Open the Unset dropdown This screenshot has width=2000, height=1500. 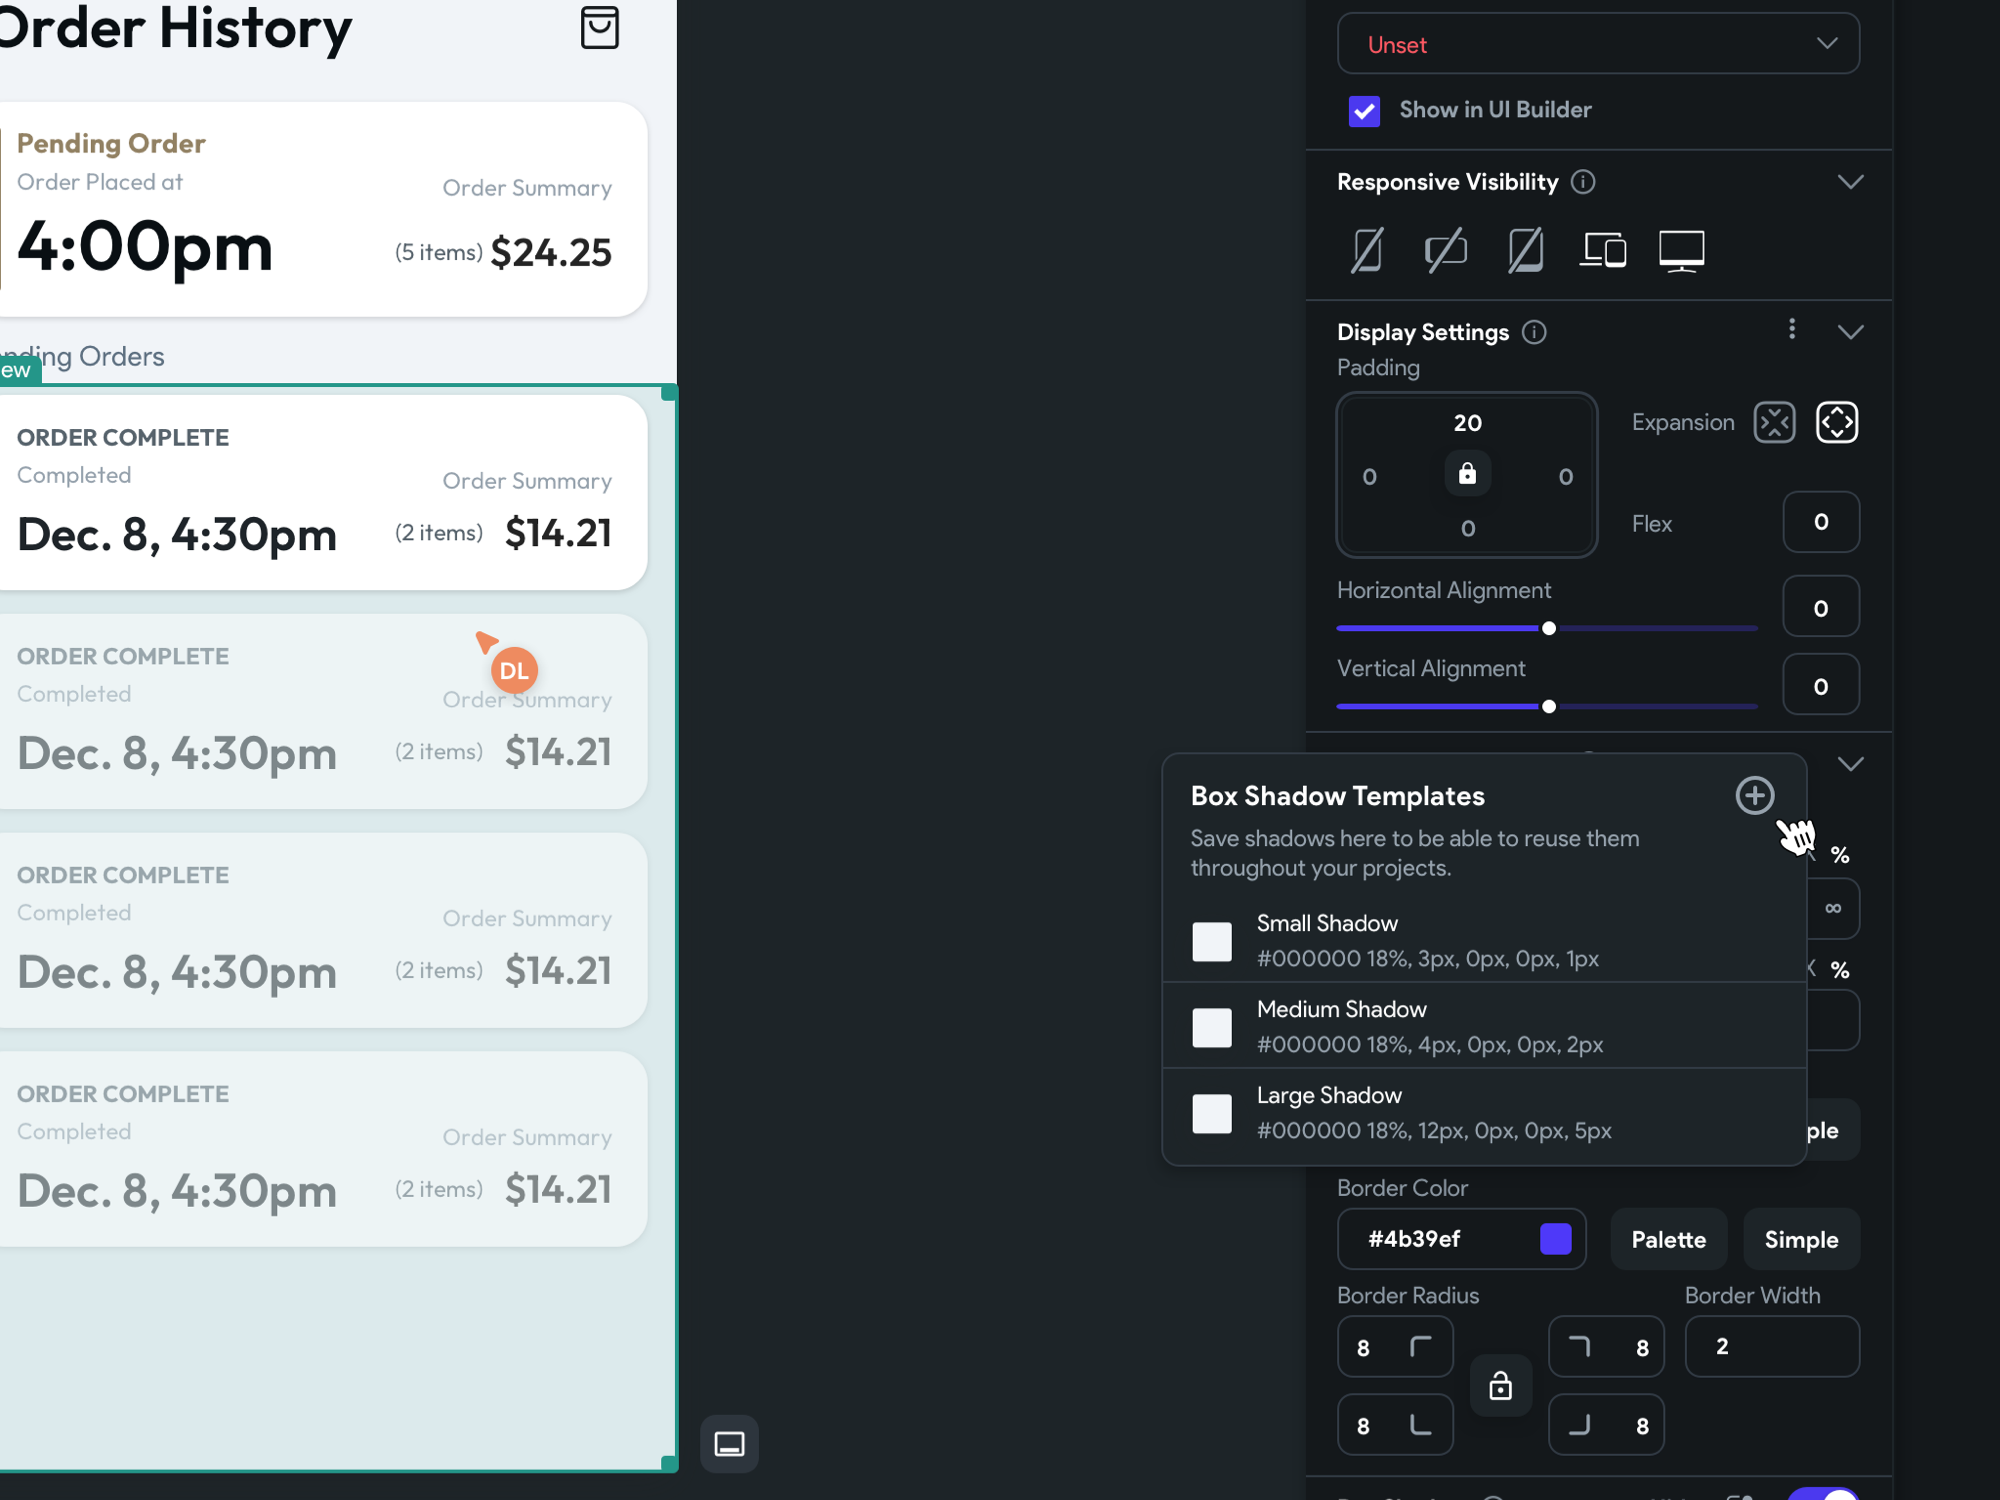point(1598,43)
